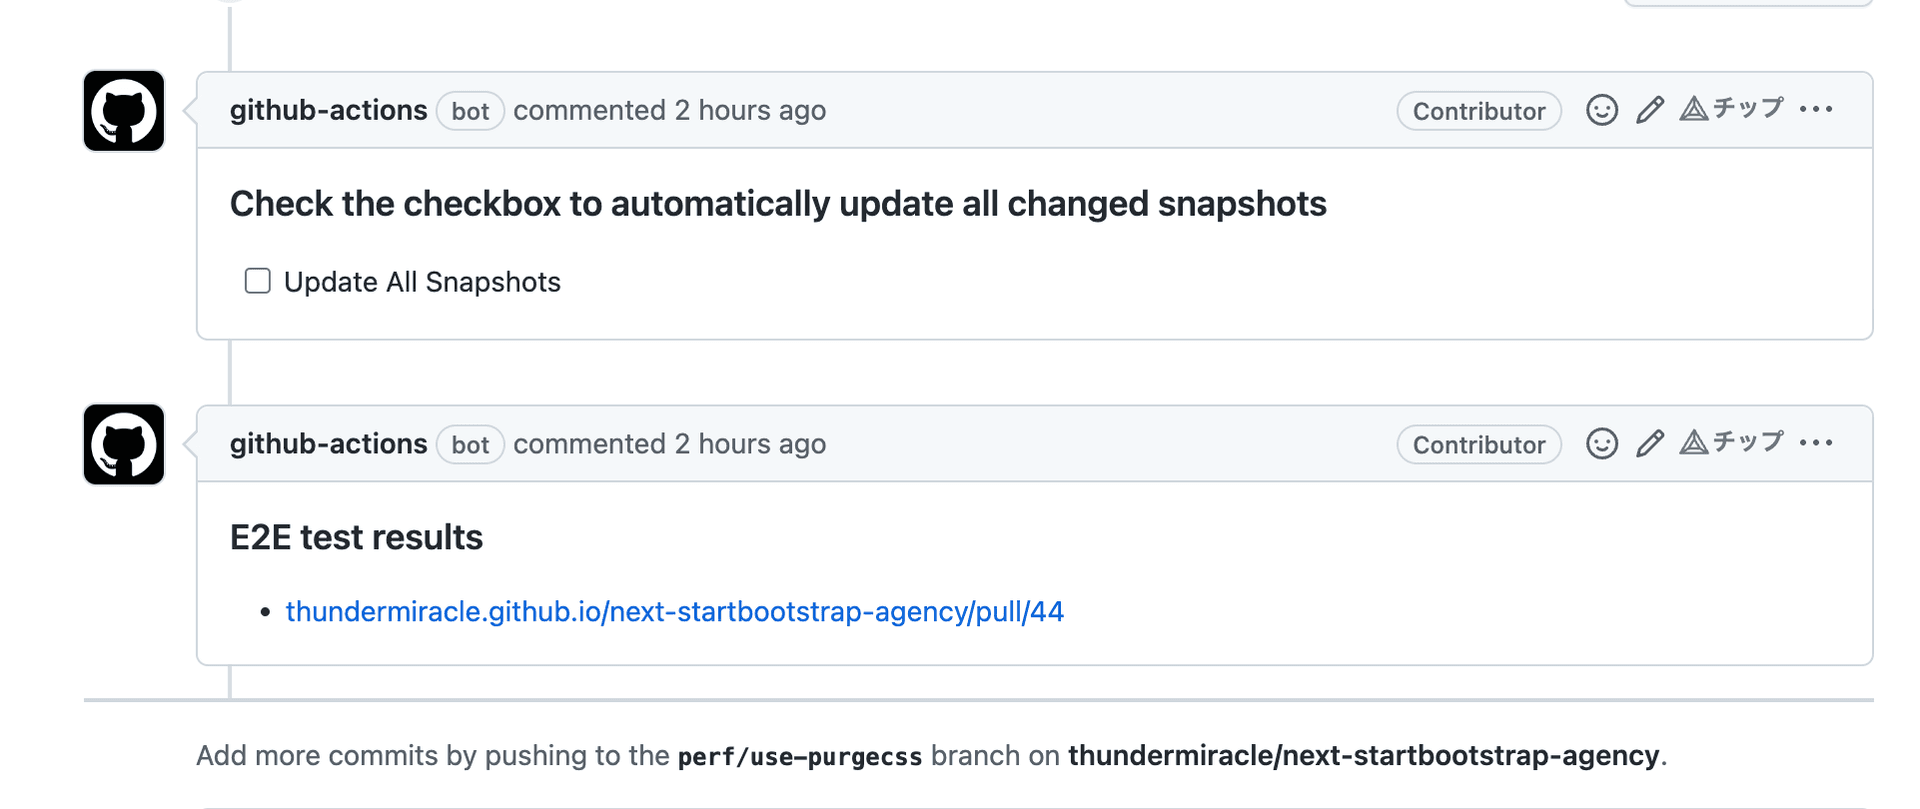Click github-actions username on snapshots comment
Viewport: 1920px width, 809px height.
click(x=328, y=110)
